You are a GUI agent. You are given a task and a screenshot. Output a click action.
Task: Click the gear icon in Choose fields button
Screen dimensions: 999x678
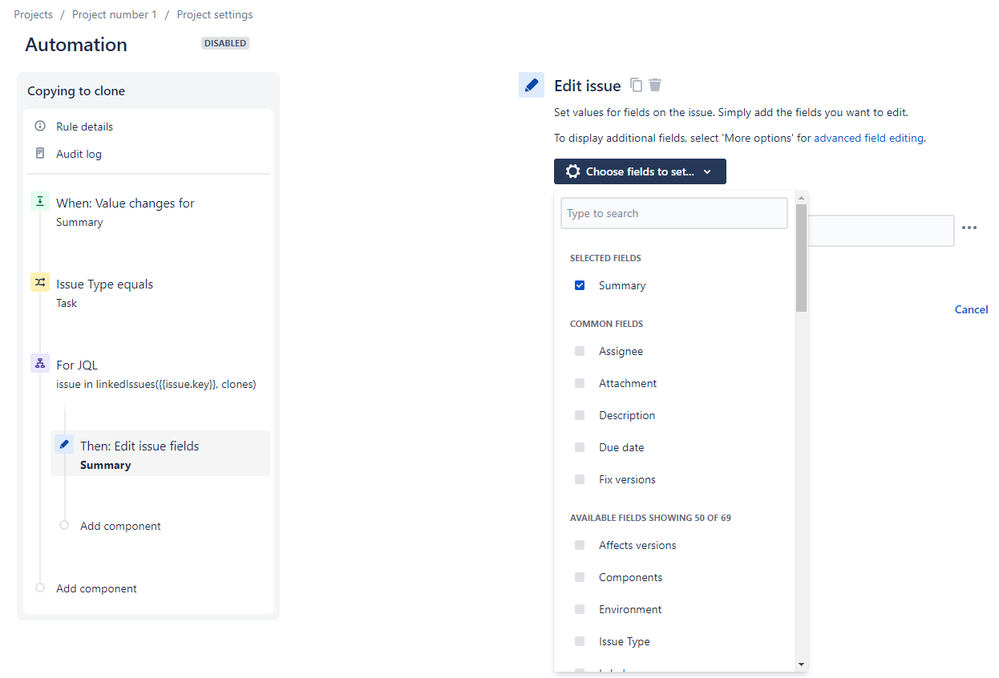pyautogui.click(x=573, y=171)
